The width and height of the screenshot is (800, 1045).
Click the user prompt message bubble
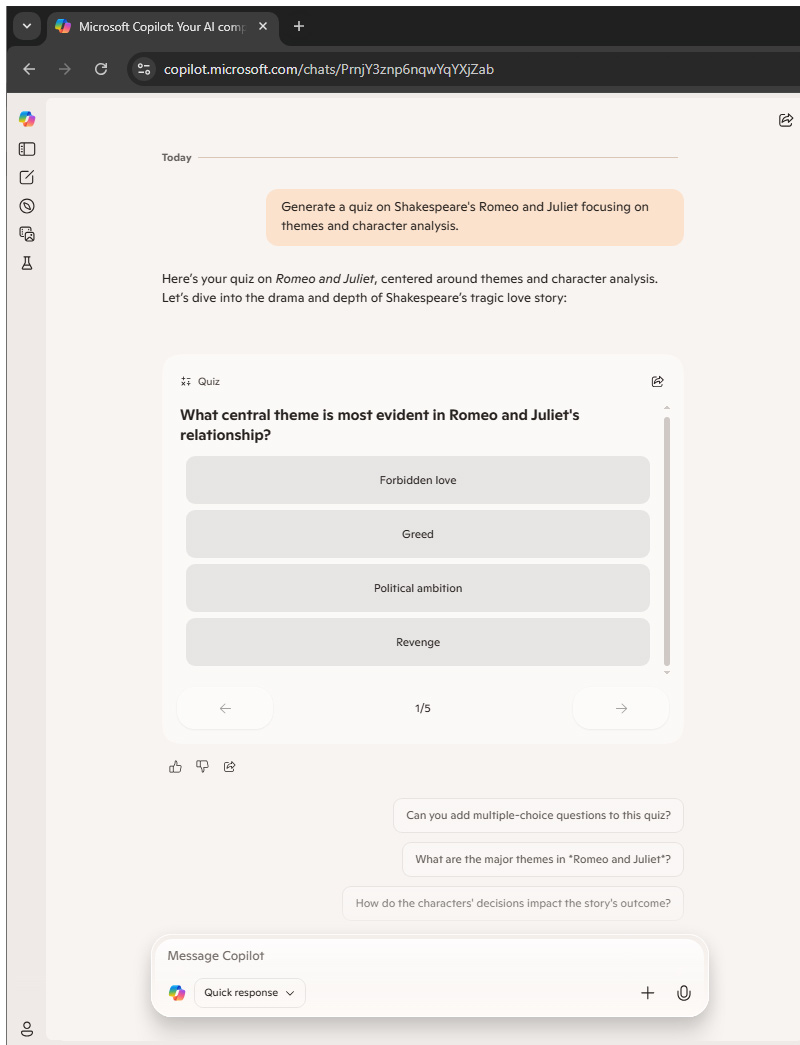tap(475, 217)
